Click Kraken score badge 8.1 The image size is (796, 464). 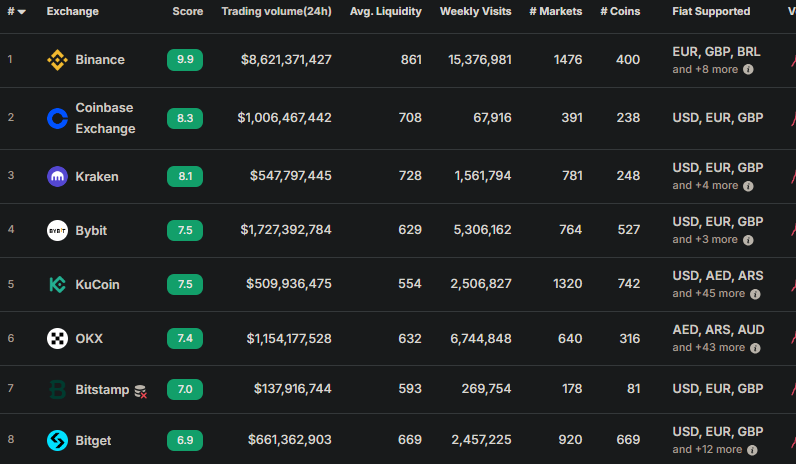pos(185,176)
